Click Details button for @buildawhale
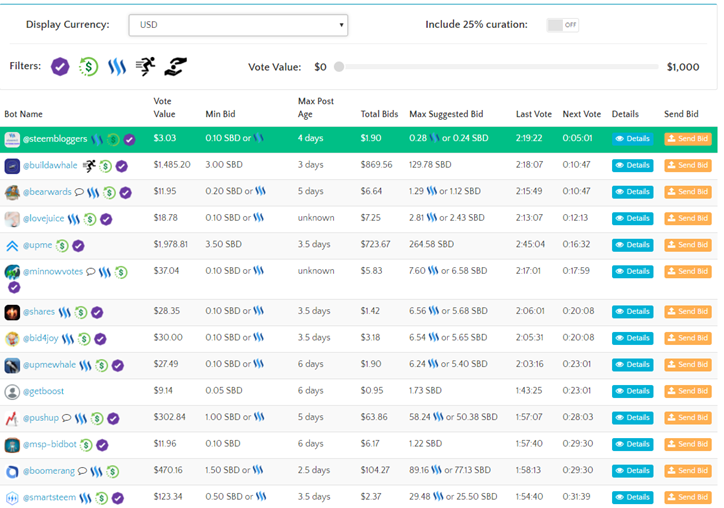This screenshot has height=508, width=724. point(633,165)
